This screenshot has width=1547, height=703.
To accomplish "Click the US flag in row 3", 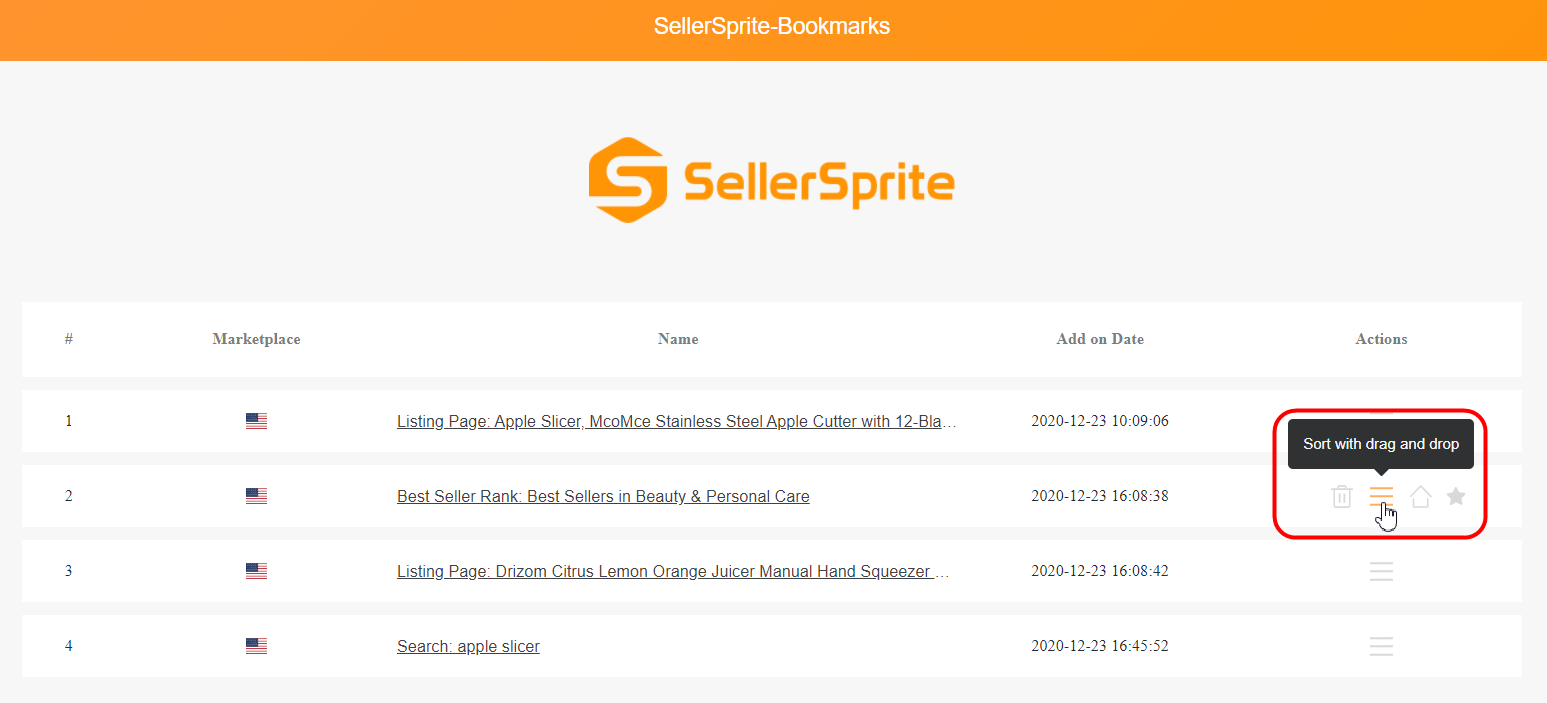I will tap(256, 571).
